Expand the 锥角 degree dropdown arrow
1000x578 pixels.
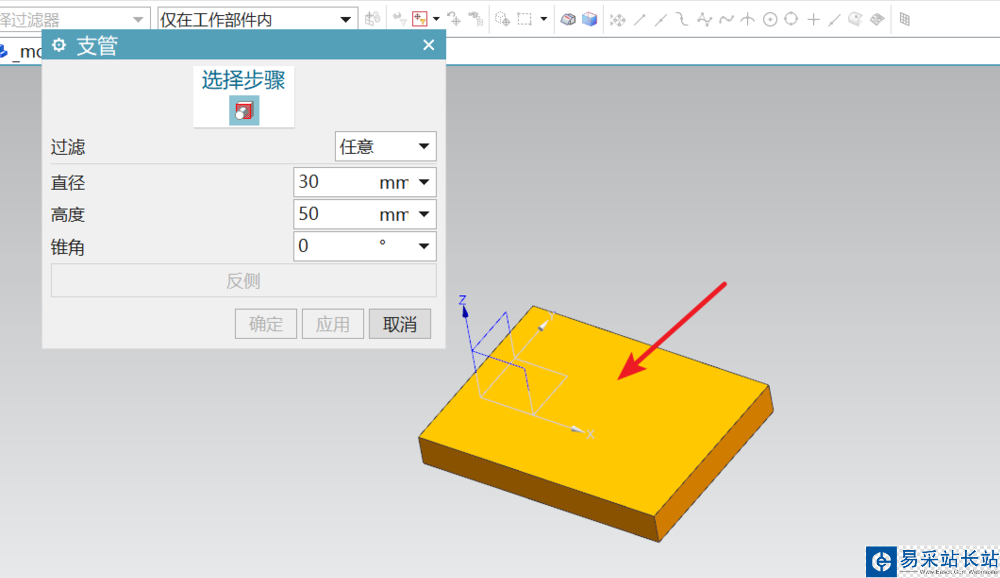tap(424, 246)
